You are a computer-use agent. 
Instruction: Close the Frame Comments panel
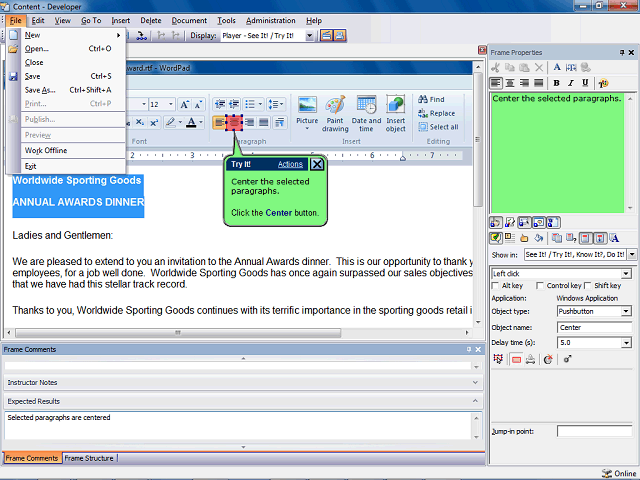tap(478, 349)
